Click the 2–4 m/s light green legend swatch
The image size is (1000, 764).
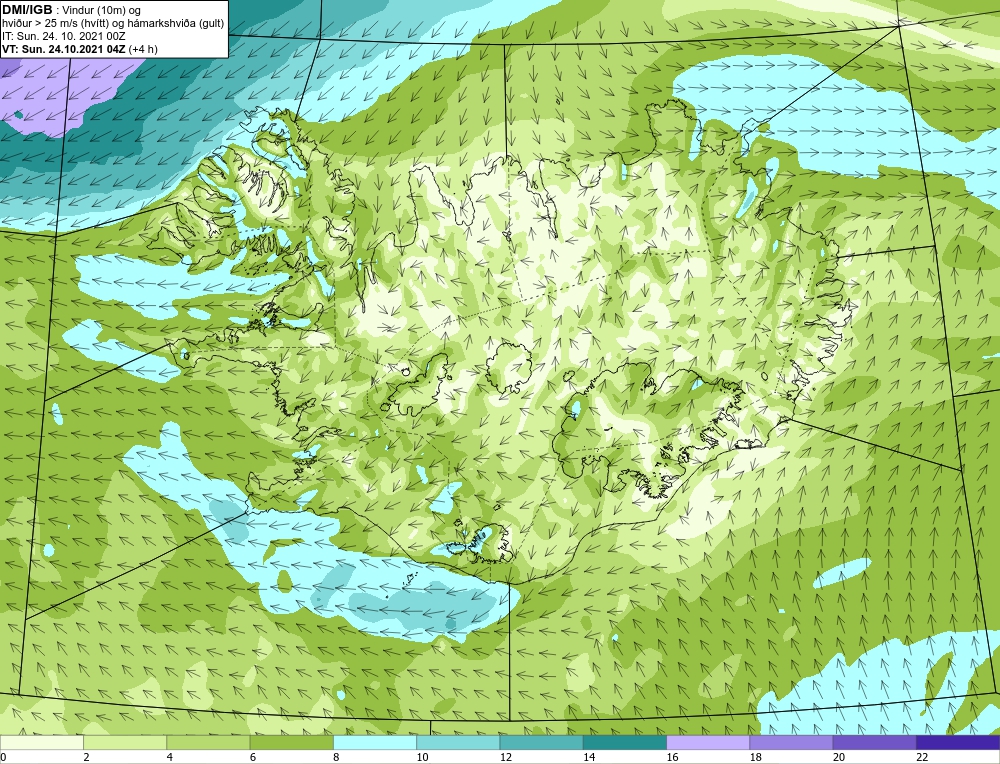click(x=125, y=742)
